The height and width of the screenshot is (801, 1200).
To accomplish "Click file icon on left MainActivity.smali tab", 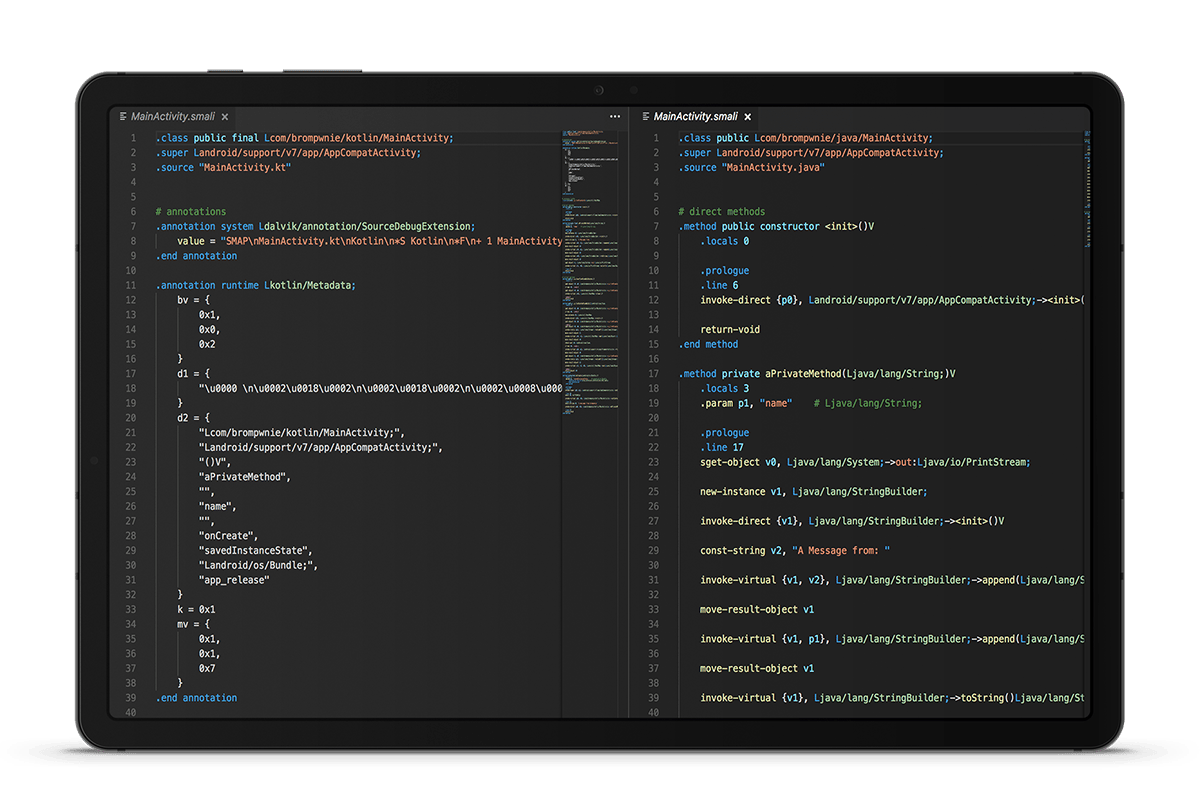I will pos(123,117).
